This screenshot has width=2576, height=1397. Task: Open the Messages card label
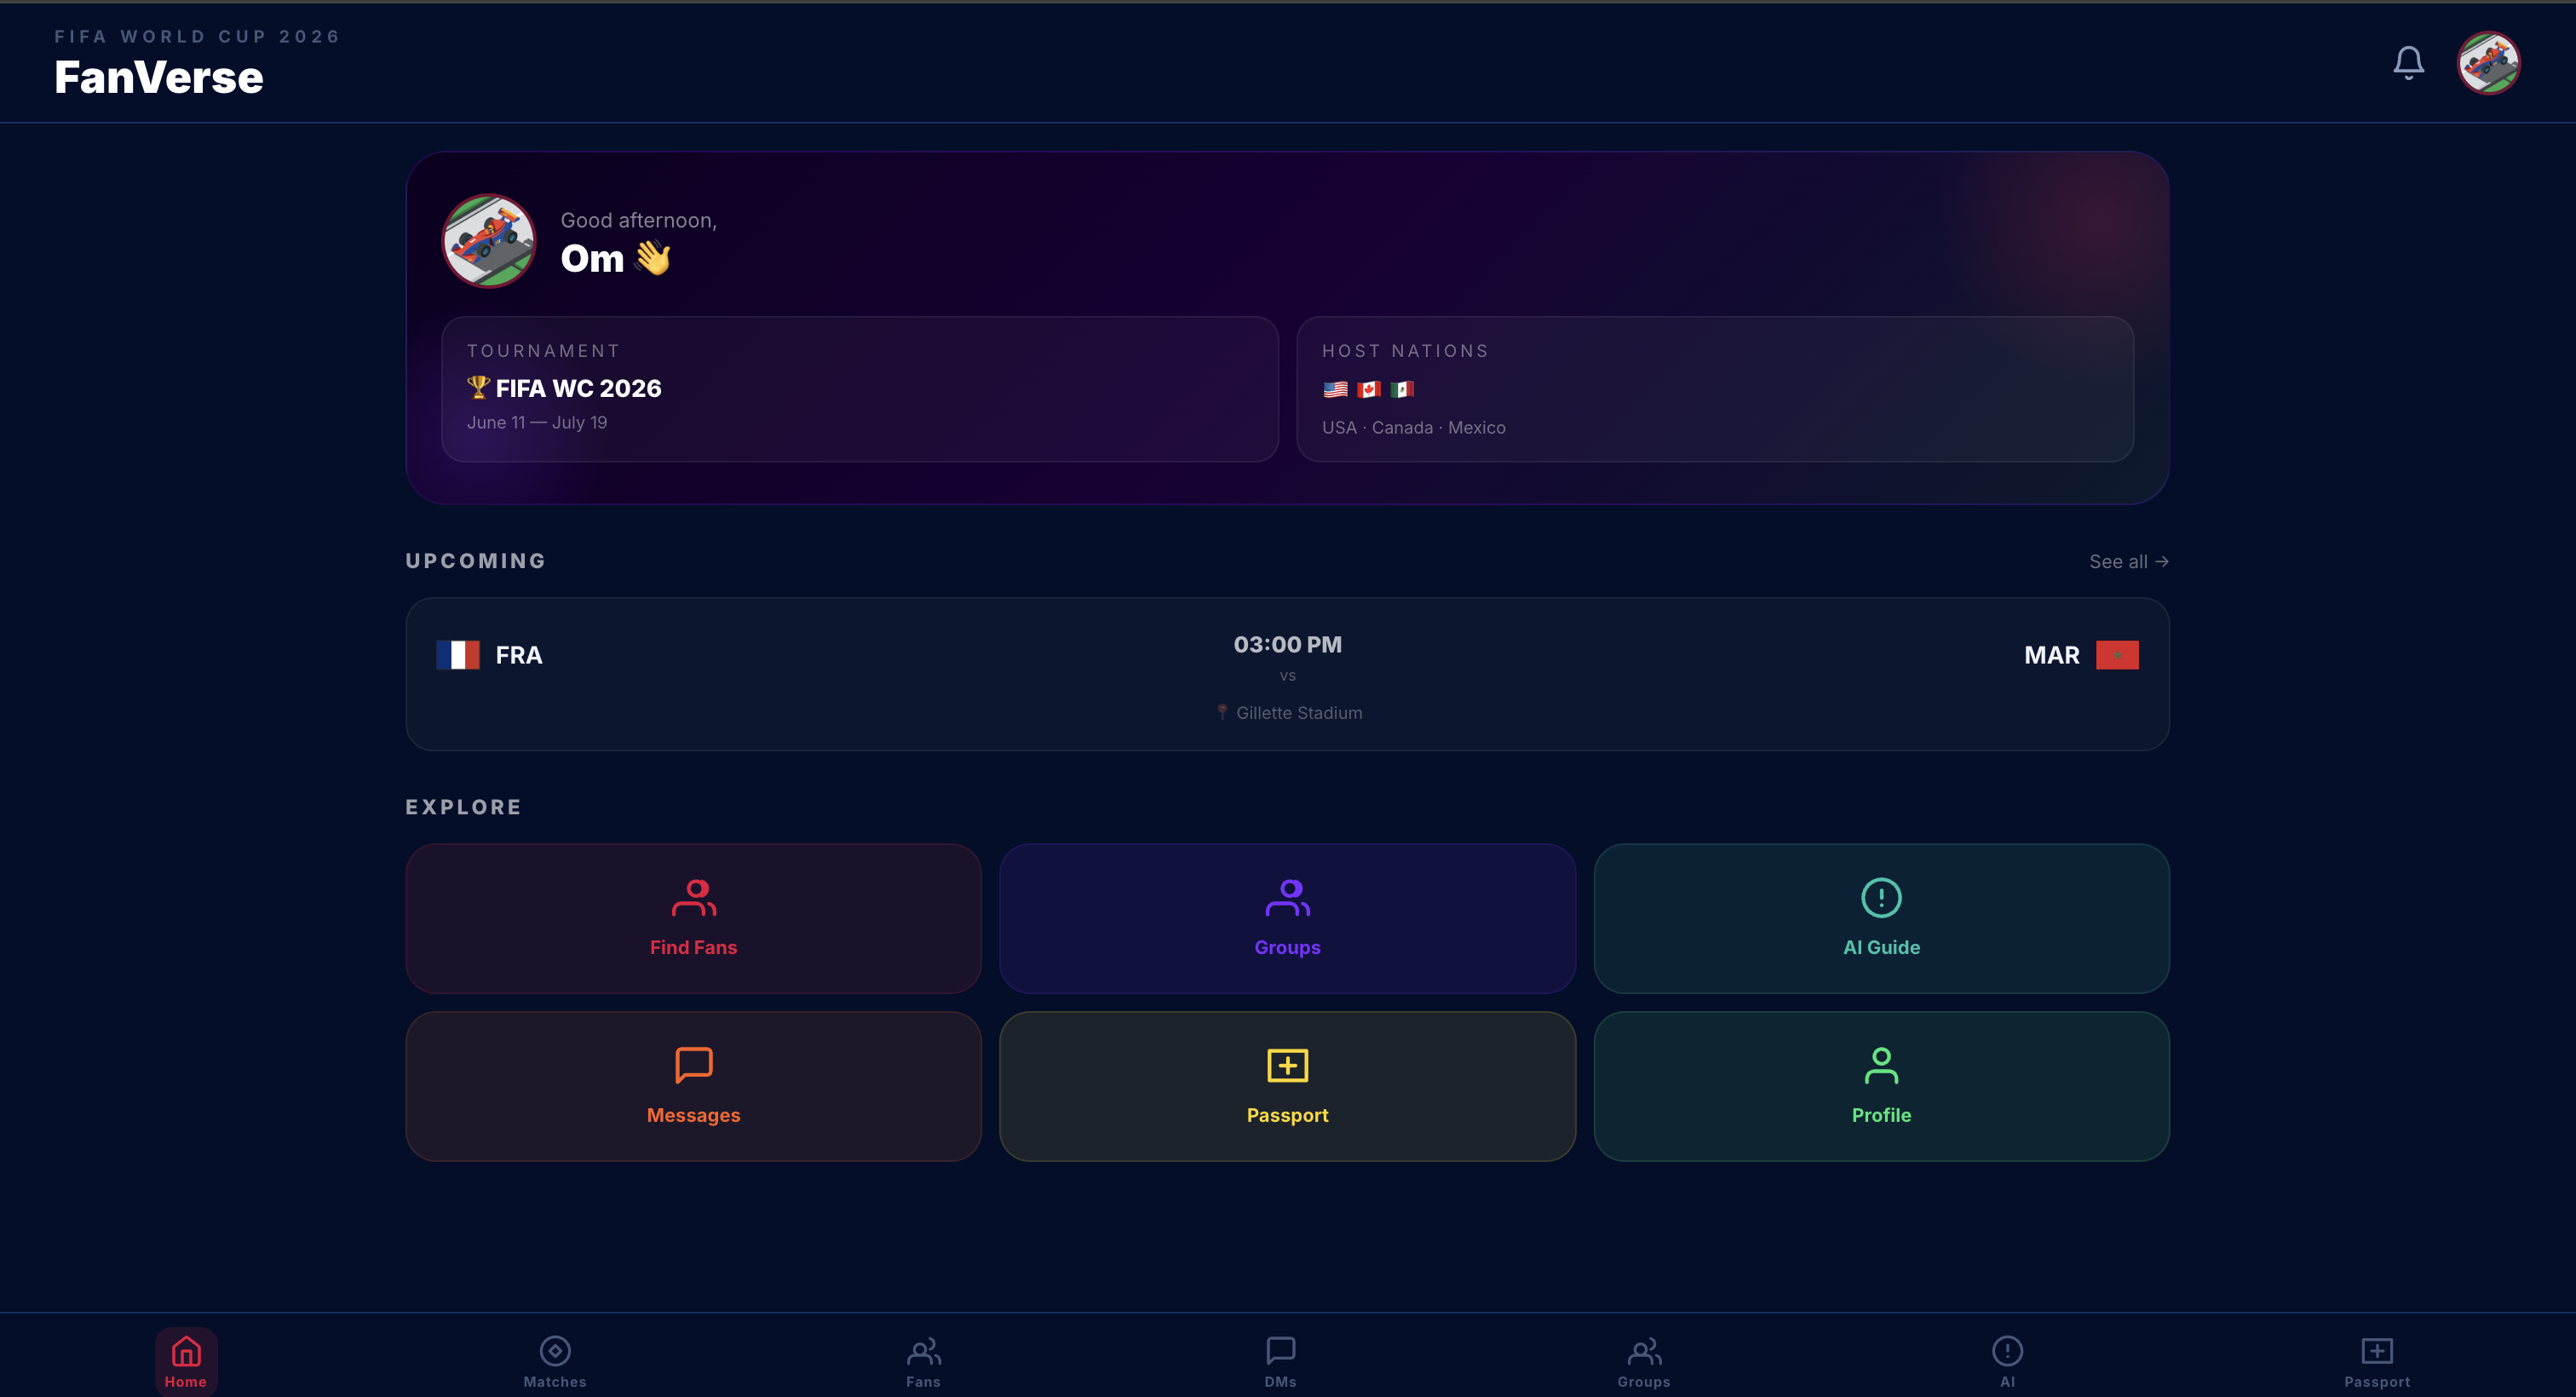[694, 1115]
